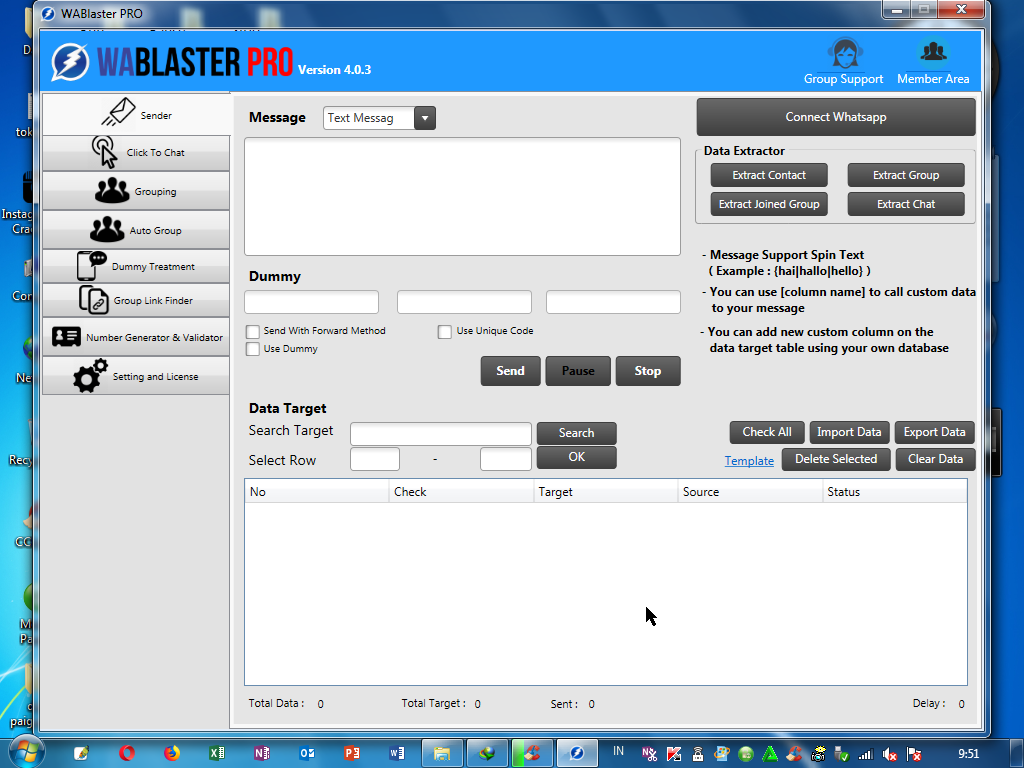1024x768 pixels.
Task: Open the Template link
Action: [749, 461]
